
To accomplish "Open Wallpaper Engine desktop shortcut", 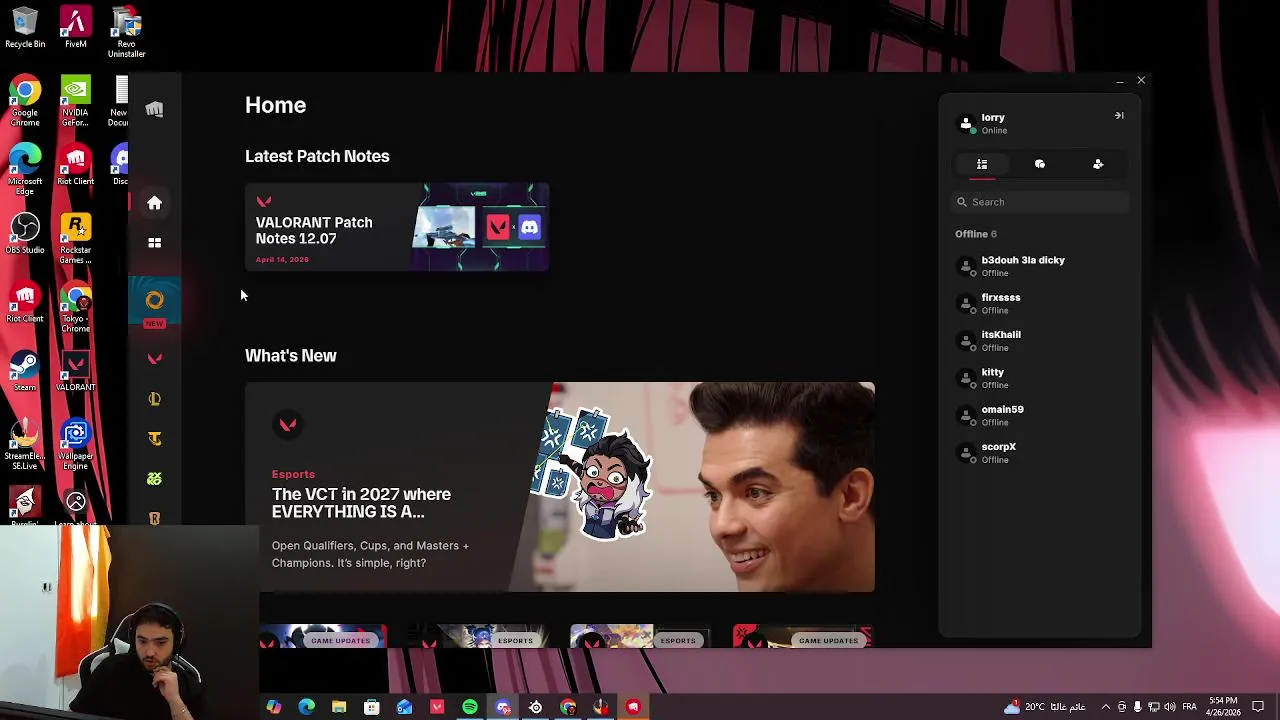I will [75, 445].
